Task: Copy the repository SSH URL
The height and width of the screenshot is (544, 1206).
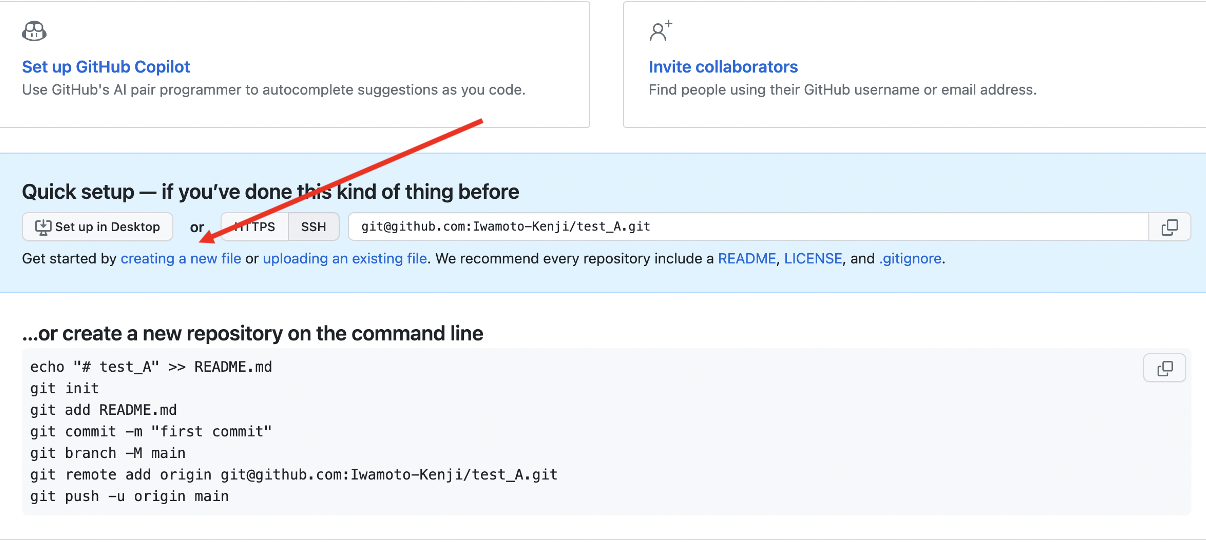Action: [x=1169, y=227]
